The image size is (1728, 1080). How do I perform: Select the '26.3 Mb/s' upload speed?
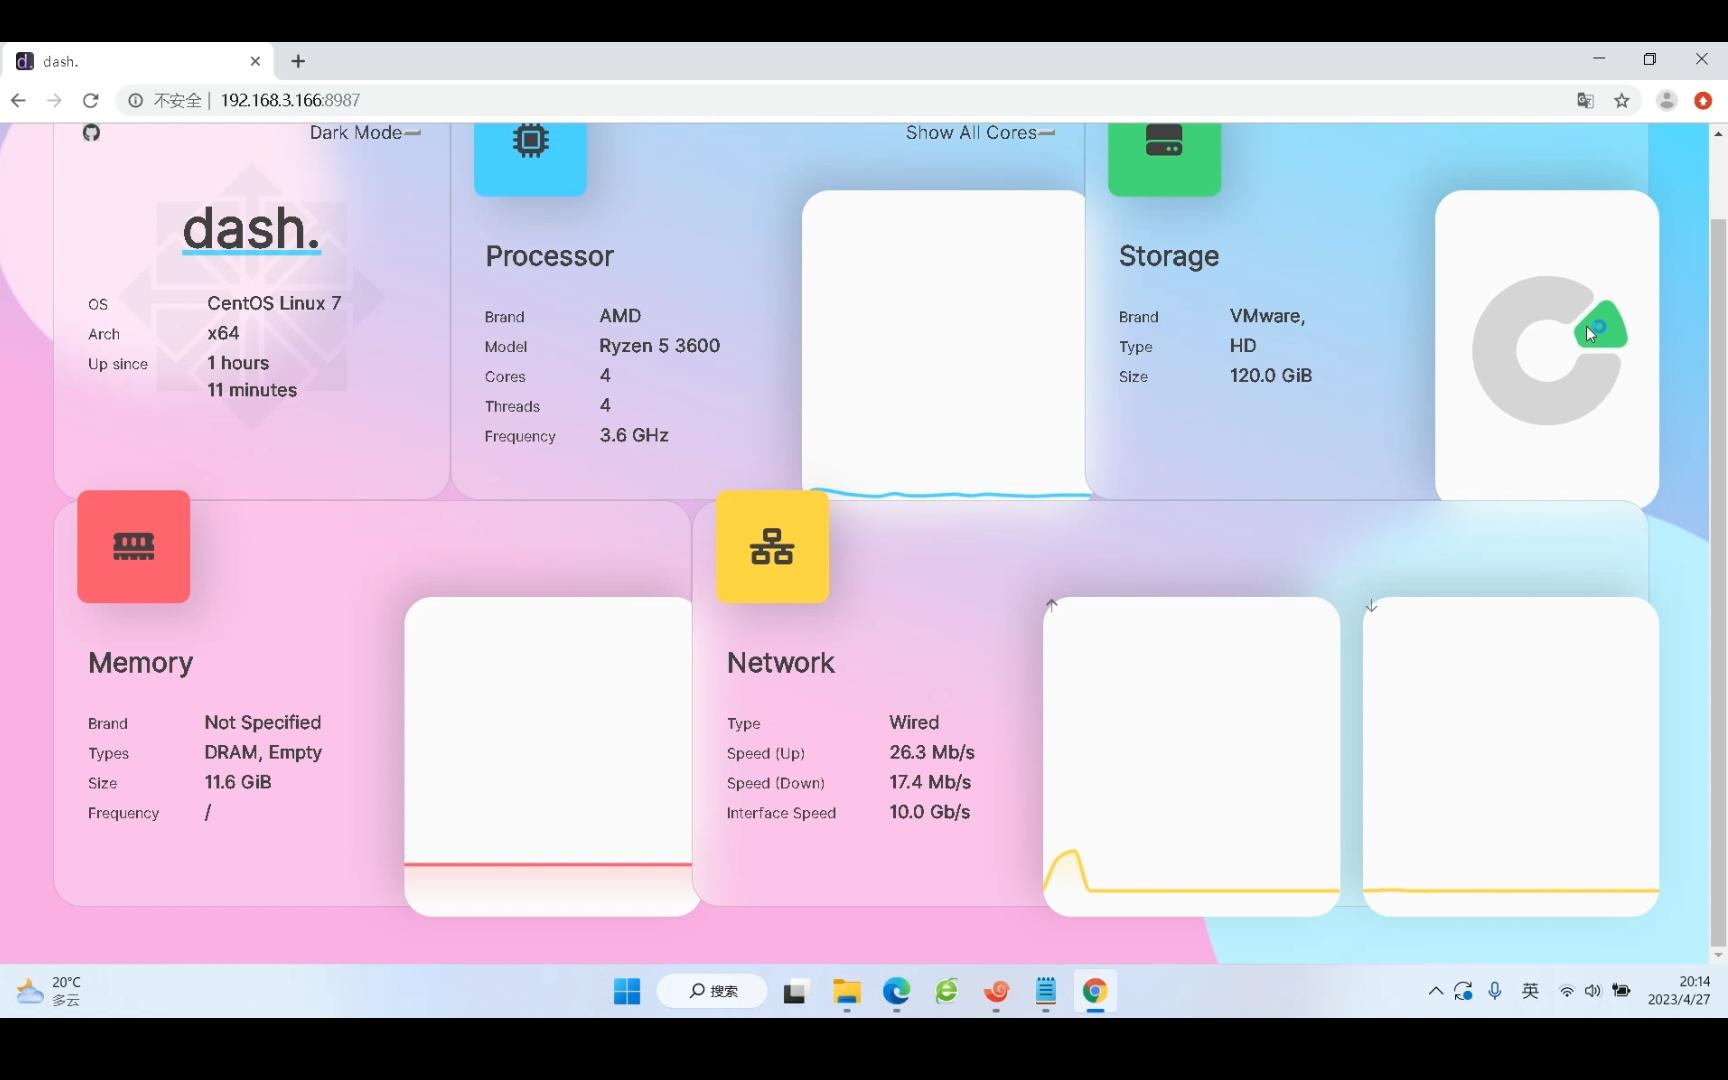(x=932, y=752)
